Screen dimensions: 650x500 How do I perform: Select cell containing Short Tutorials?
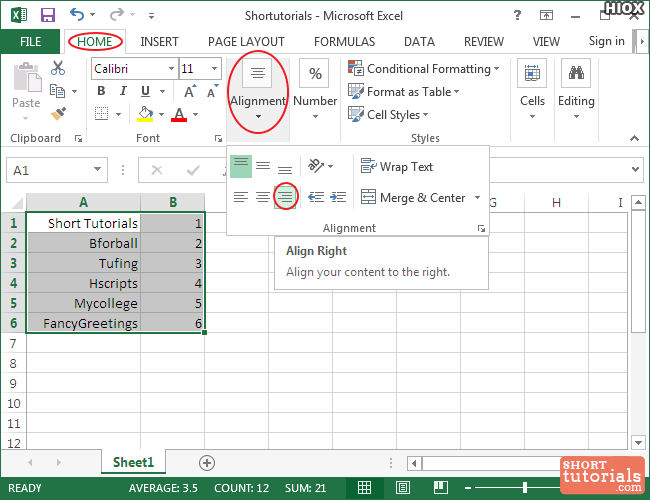(84, 223)
